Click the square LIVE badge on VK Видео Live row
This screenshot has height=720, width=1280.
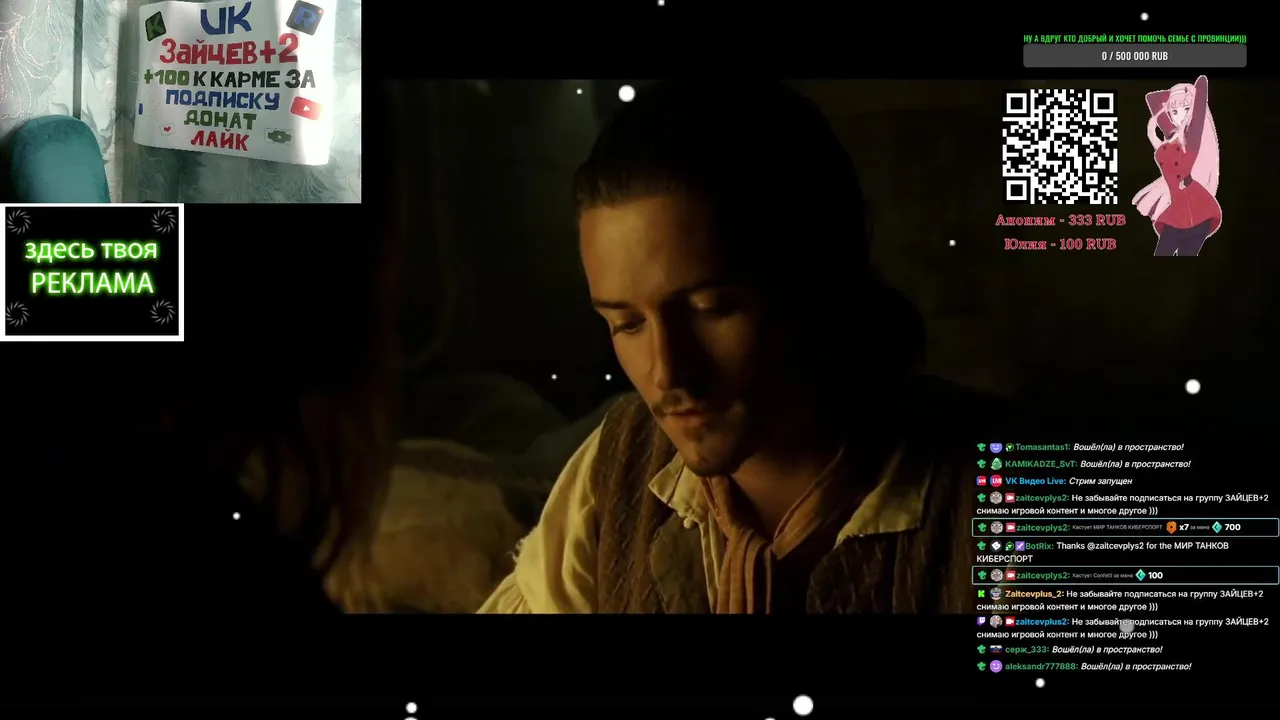click(981, 481)
